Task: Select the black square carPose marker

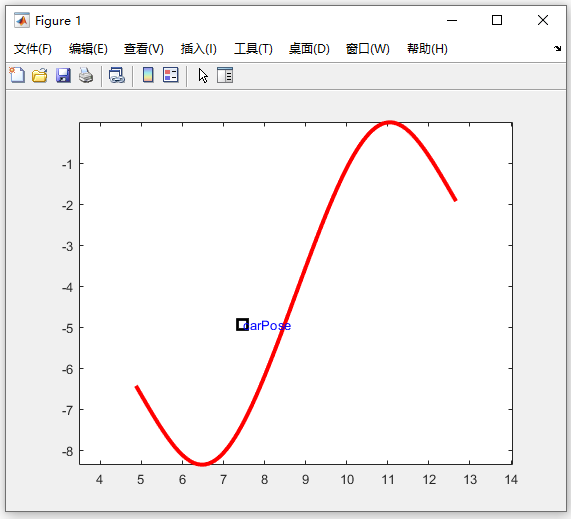Action: (243, 325)
